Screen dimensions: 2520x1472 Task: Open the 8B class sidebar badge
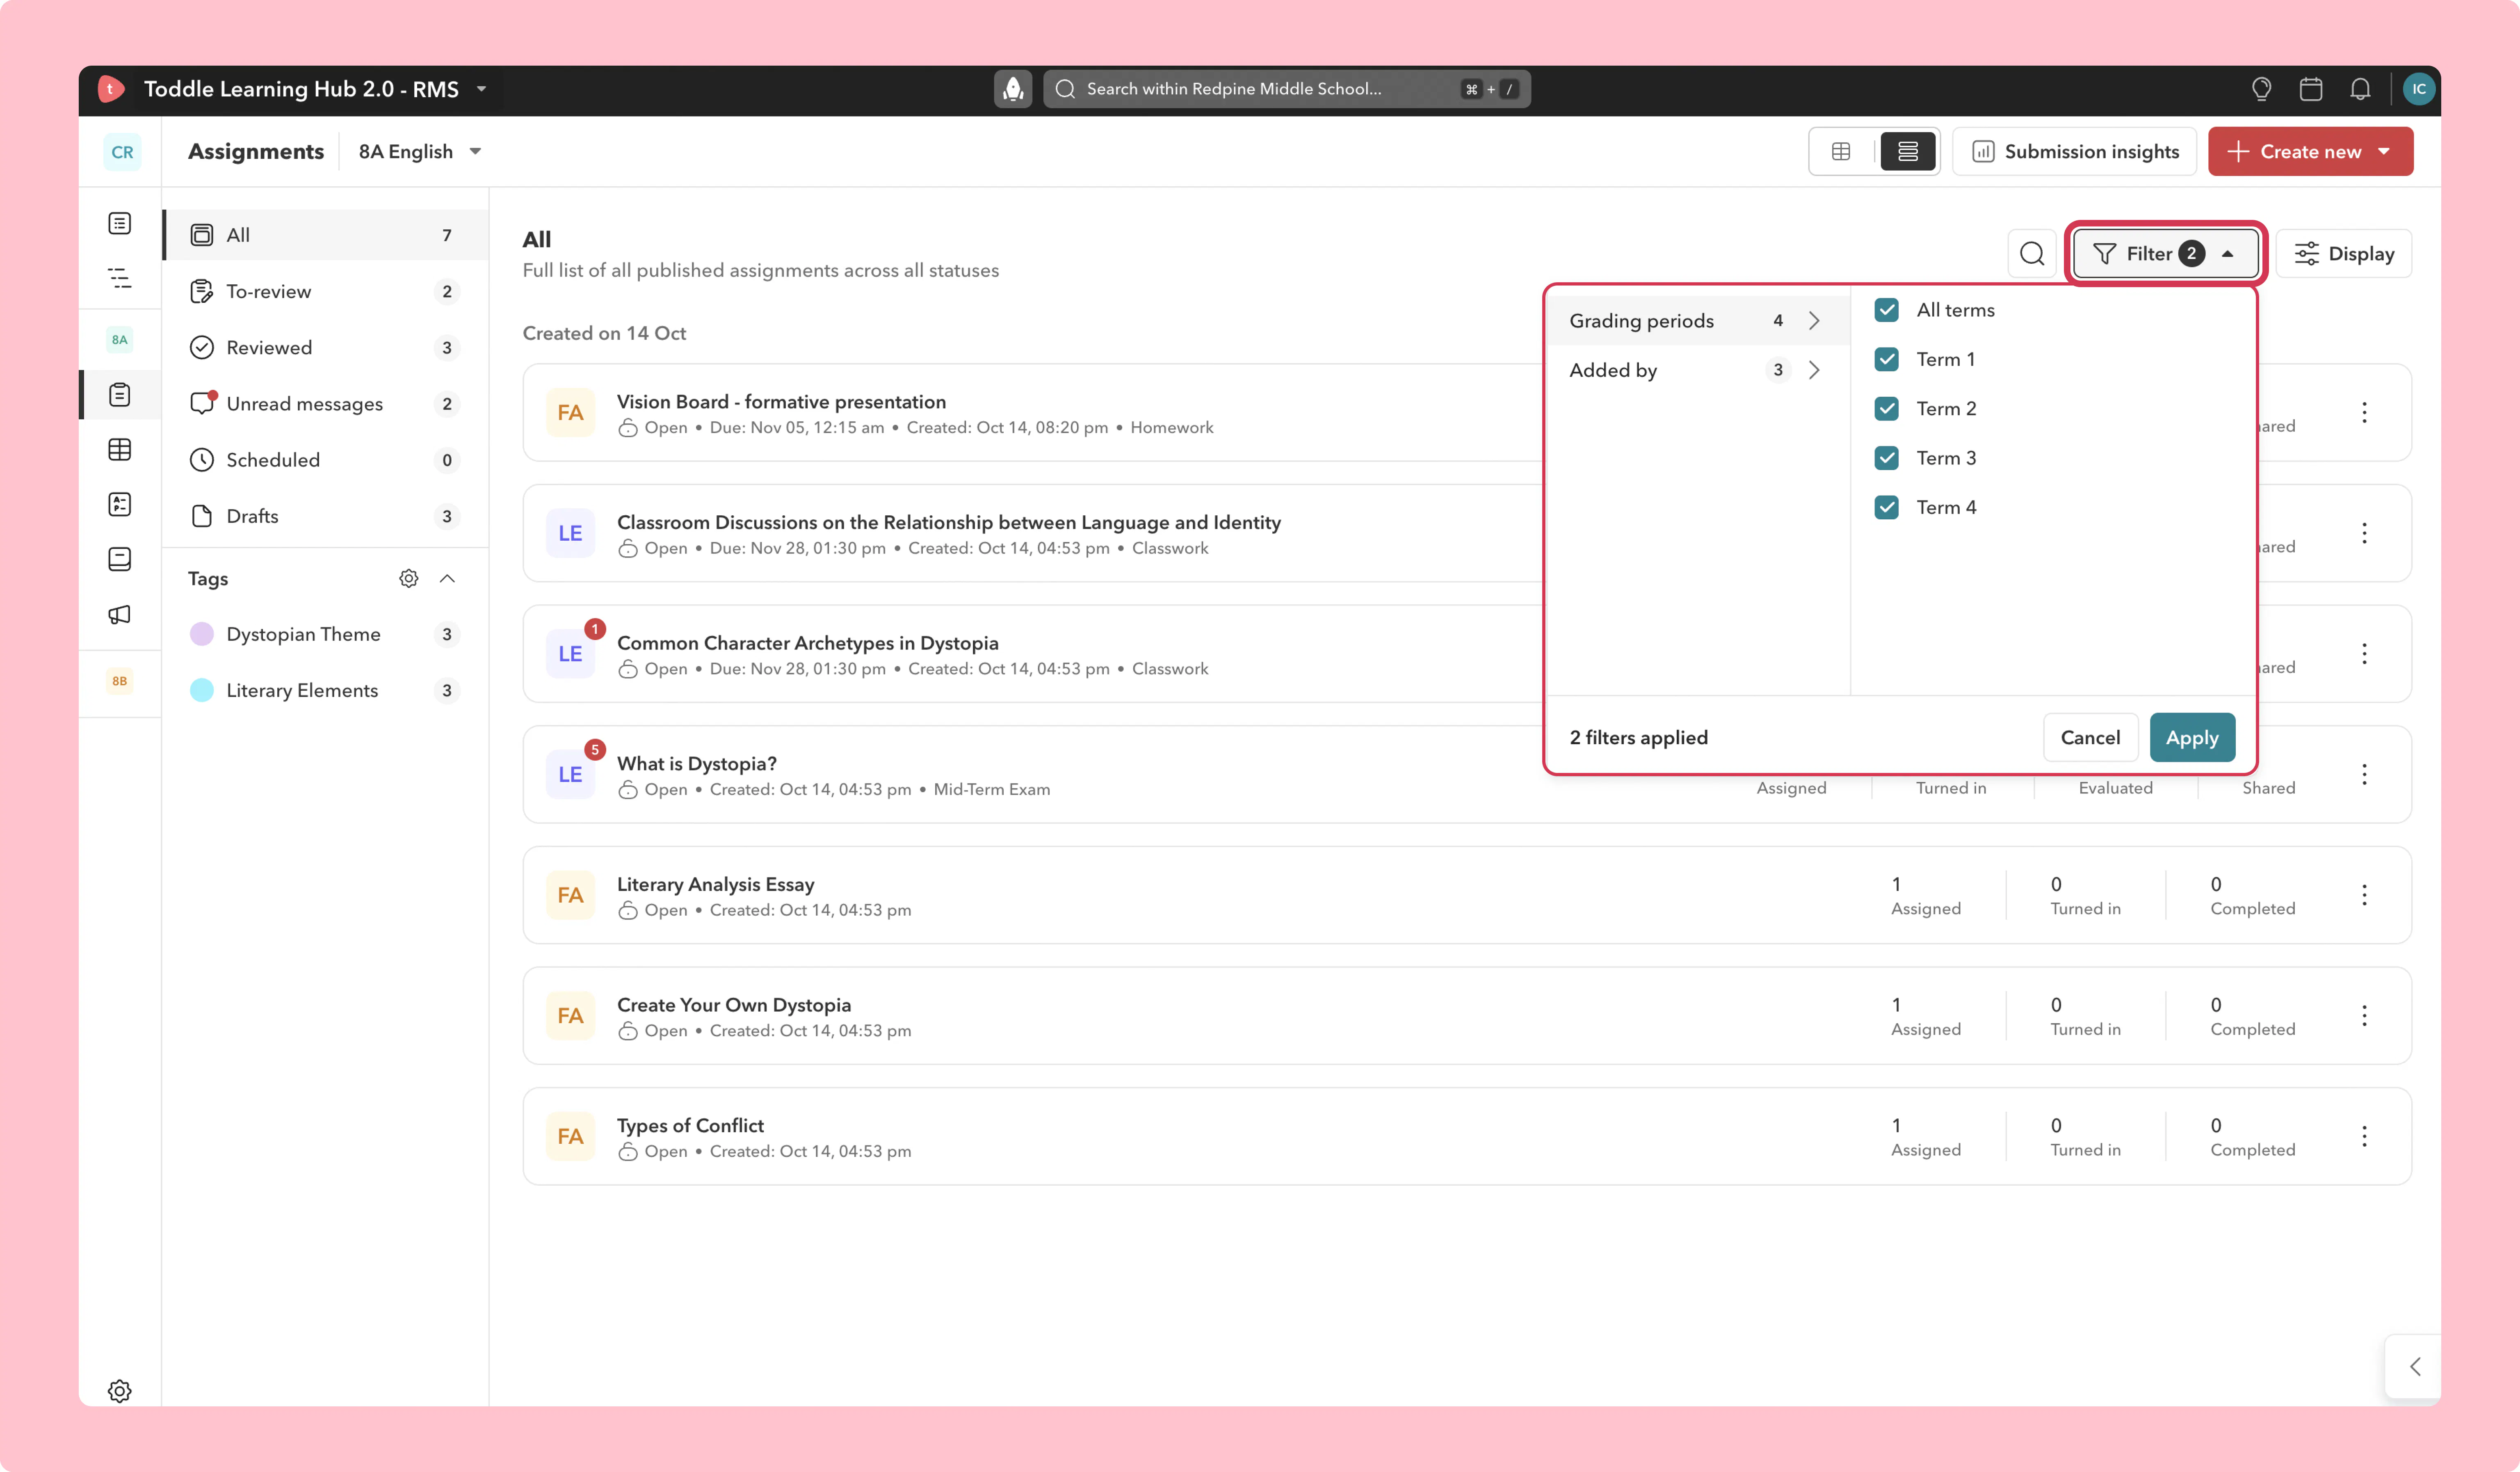click(120, 681)
